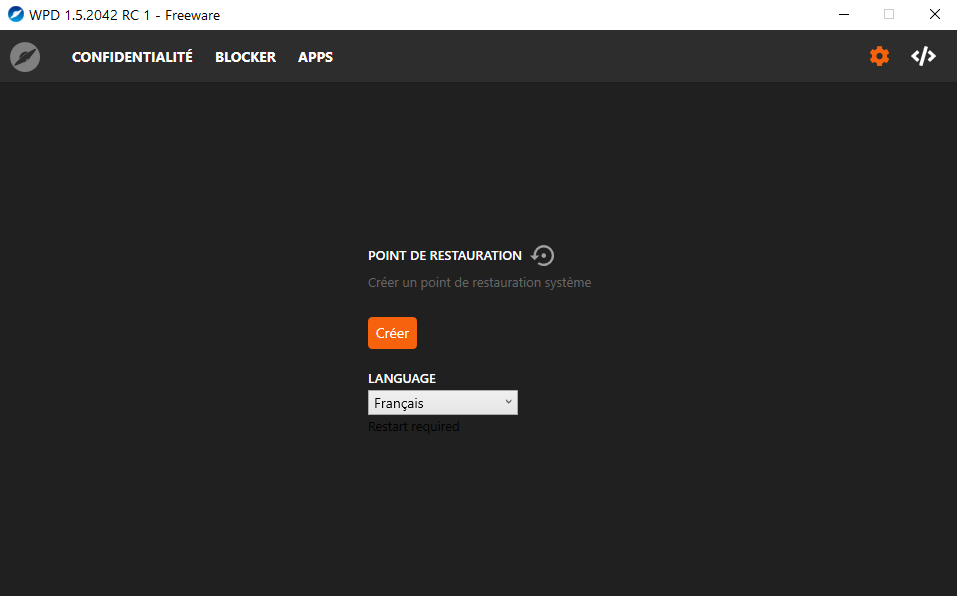
Task: Click empty header bar space right of APPS
Action: [x=600, y=57]
